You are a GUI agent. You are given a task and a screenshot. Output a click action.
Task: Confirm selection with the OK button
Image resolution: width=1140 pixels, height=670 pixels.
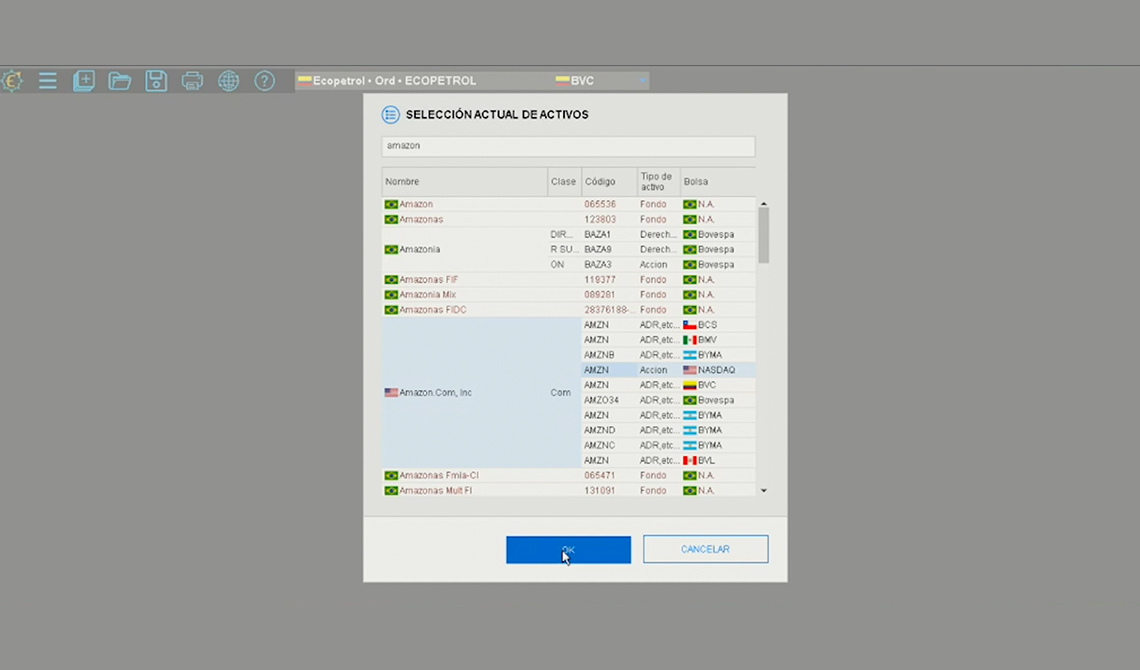pos(569,550)
